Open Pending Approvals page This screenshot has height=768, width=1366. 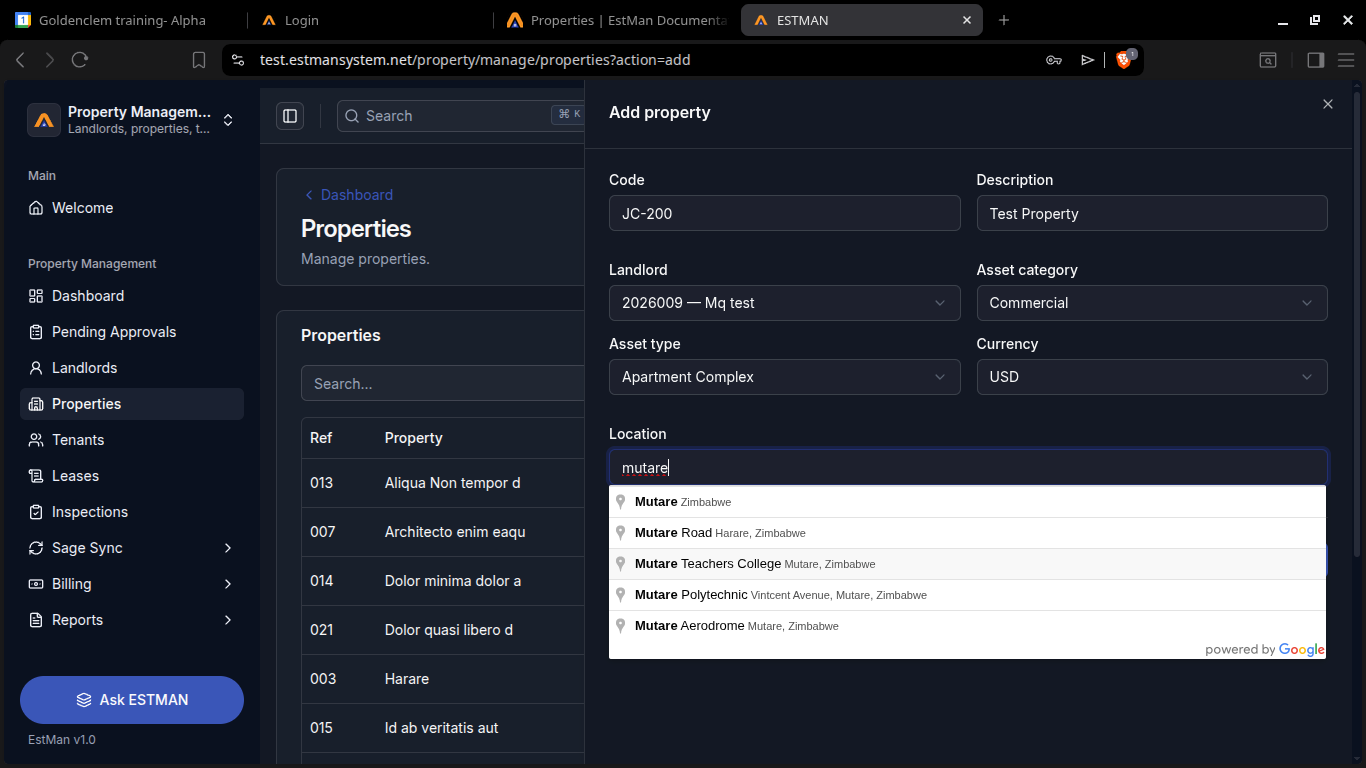132,332
